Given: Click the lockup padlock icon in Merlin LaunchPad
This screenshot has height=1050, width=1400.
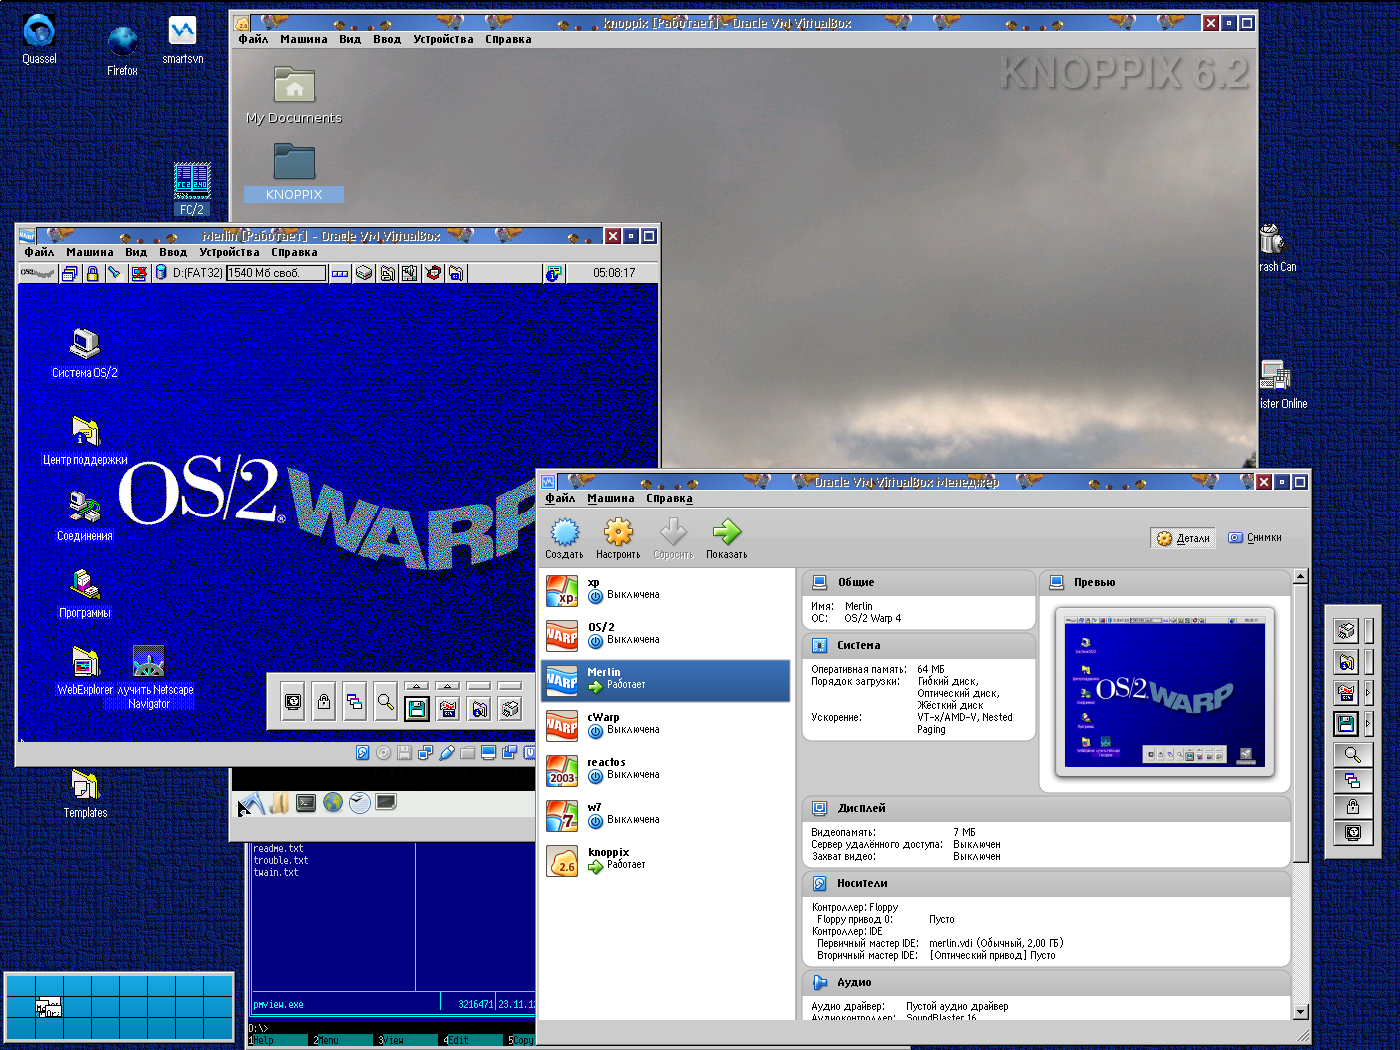Looking at the screenshot, I should [324, 703].
